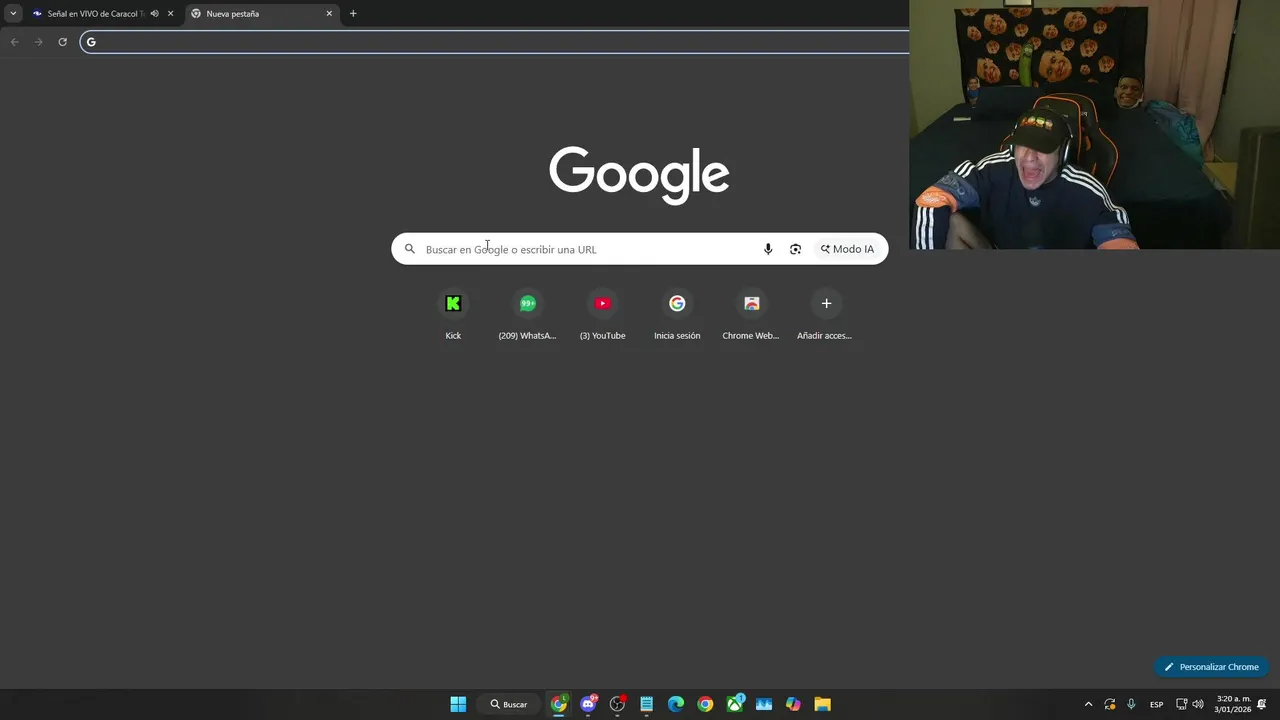Click the microphone tray icon

tap(1131, 704)
